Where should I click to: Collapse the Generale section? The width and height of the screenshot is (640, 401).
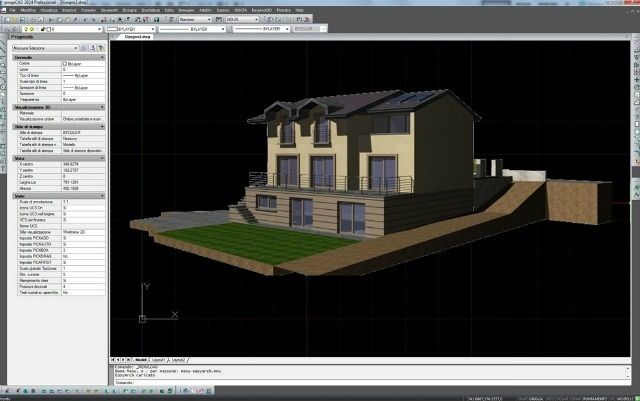[102, 58]
